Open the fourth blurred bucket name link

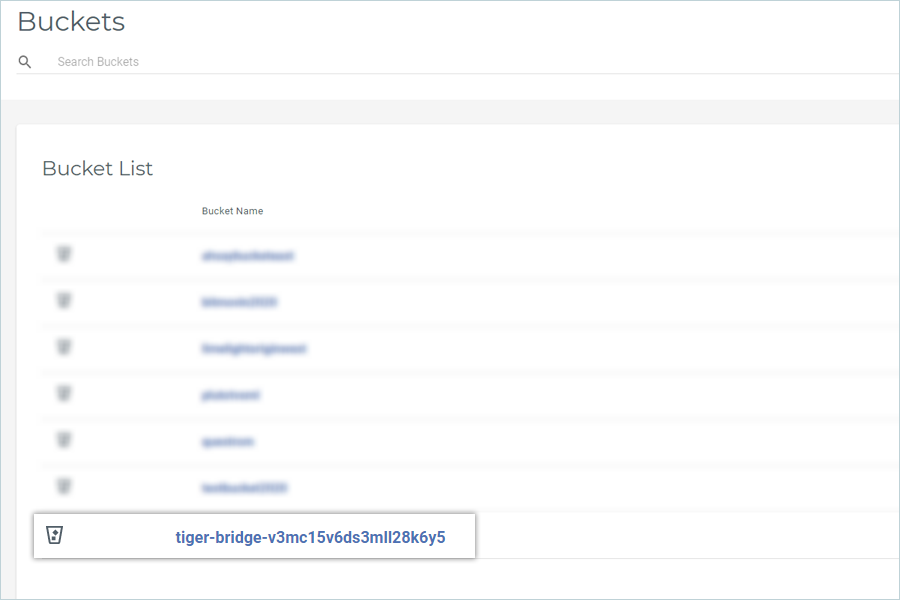(x=230, y=395)
